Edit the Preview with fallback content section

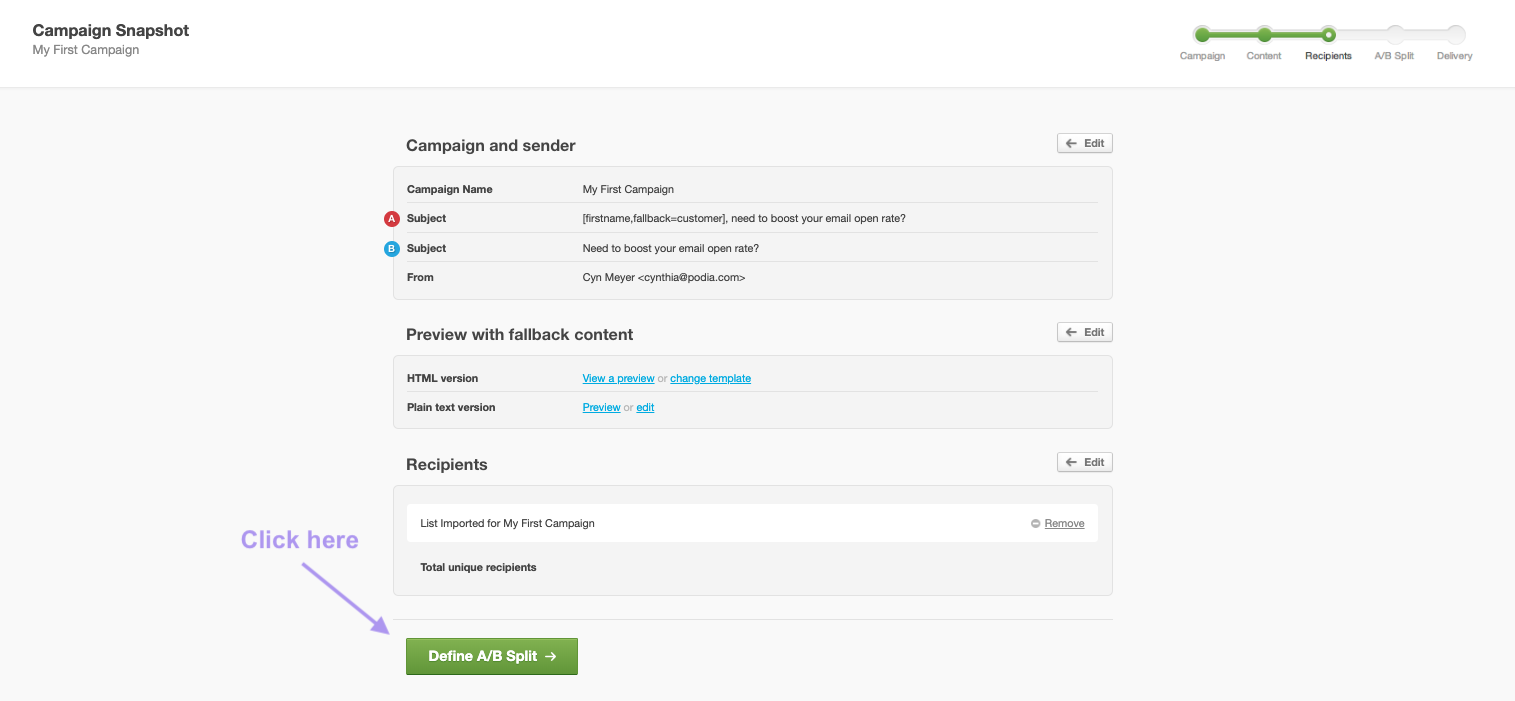(1084, 331)
